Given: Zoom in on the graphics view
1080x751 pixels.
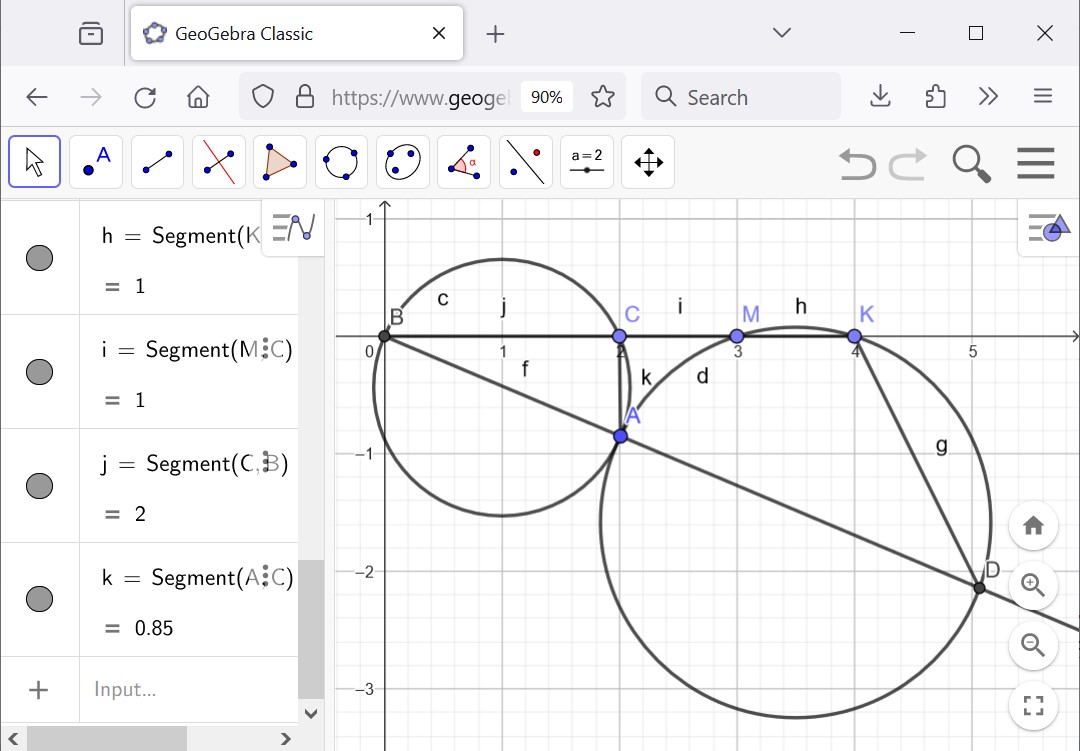Looking at the screenshot, I should click(x=1033, y=585).
